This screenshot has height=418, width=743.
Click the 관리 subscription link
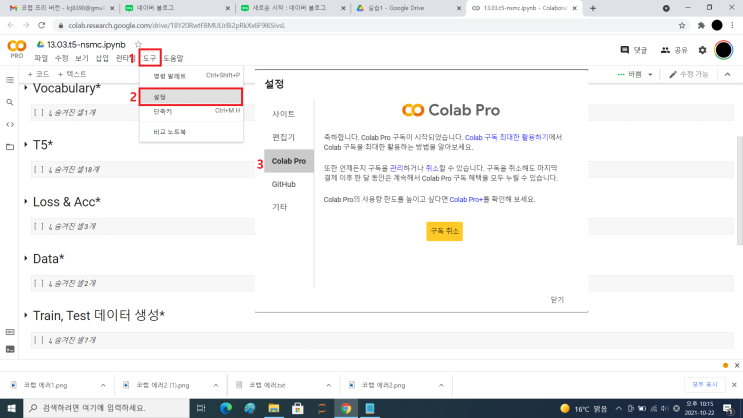[397, 168]
